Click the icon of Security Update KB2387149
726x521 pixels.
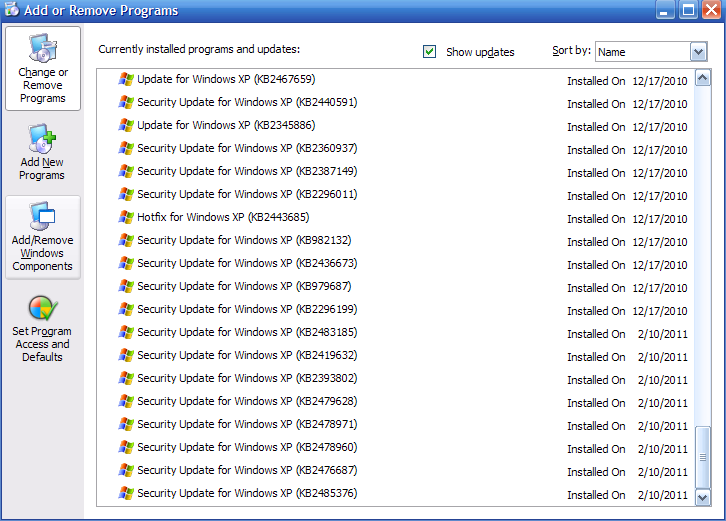click(x=125, y=171)
